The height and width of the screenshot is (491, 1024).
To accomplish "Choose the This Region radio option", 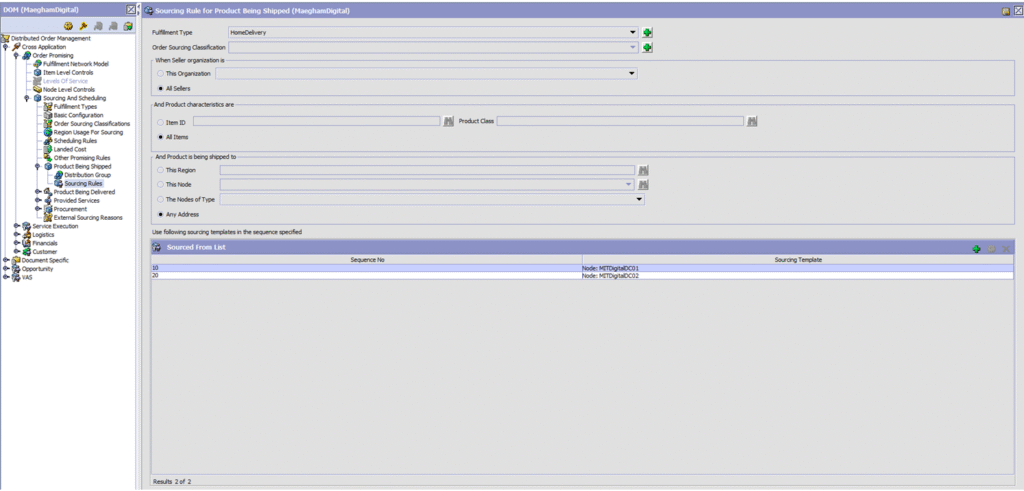I will (161, 171).
